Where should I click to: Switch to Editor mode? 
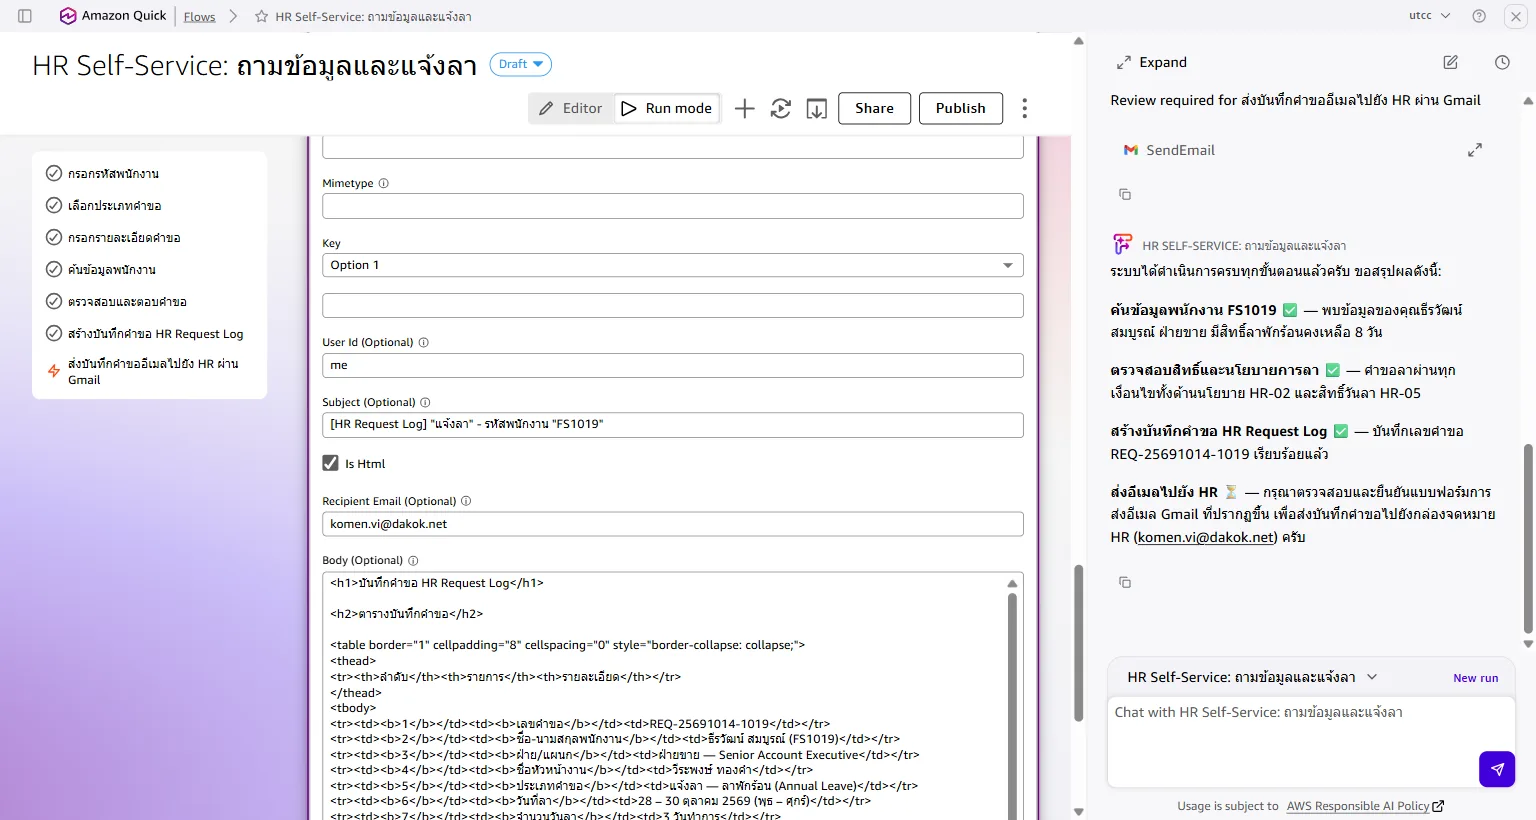coord(571,108)
